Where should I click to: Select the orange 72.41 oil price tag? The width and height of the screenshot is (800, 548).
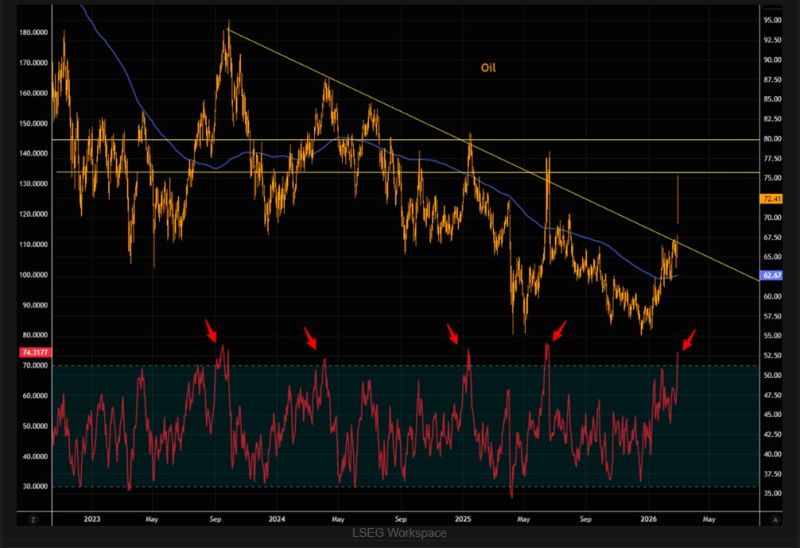point(771,199)
